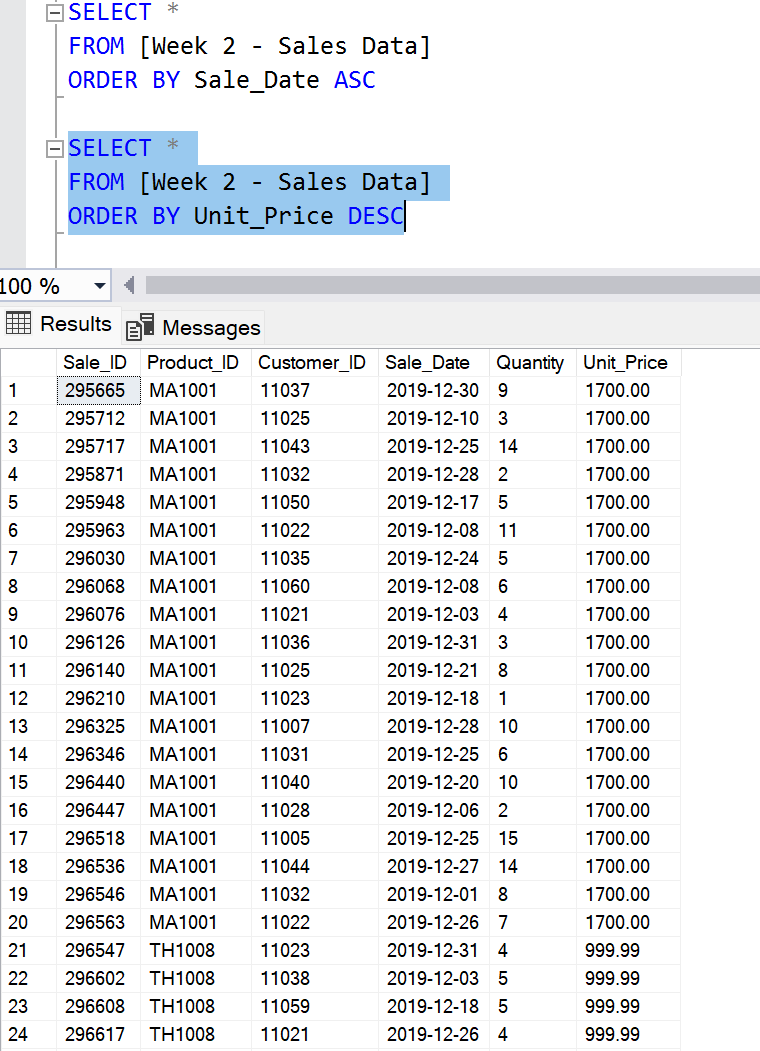The height and width of the screenshot is (1051, 760).
Task: Click Sale_ID 296608 cell
Action: pos(99,1006)
